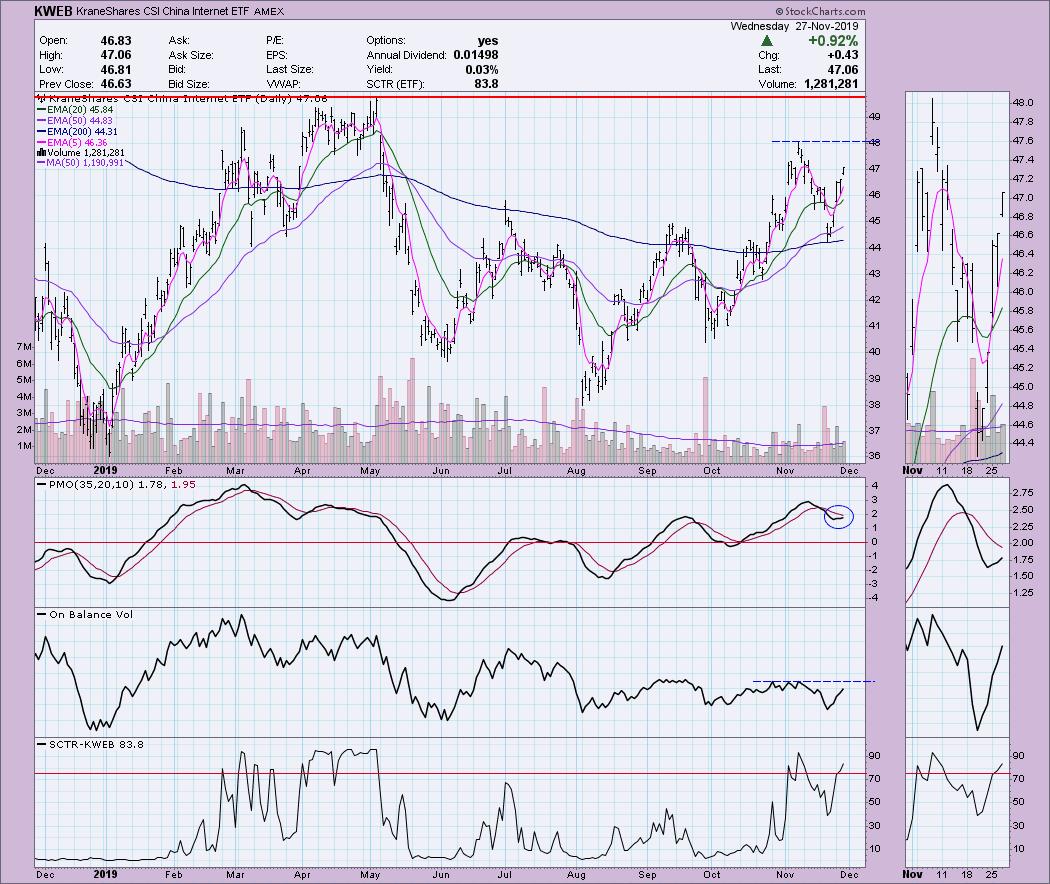Click the StockCharts.com copyright label
The width and height of the screenshot is (1050, 884).
(x=820, y=11)
